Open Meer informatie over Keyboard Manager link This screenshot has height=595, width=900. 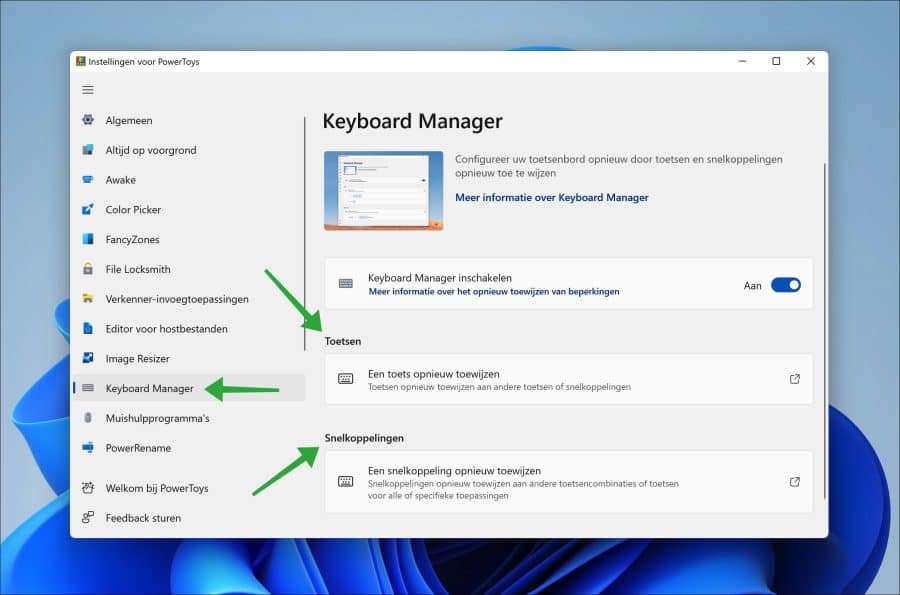552,197
